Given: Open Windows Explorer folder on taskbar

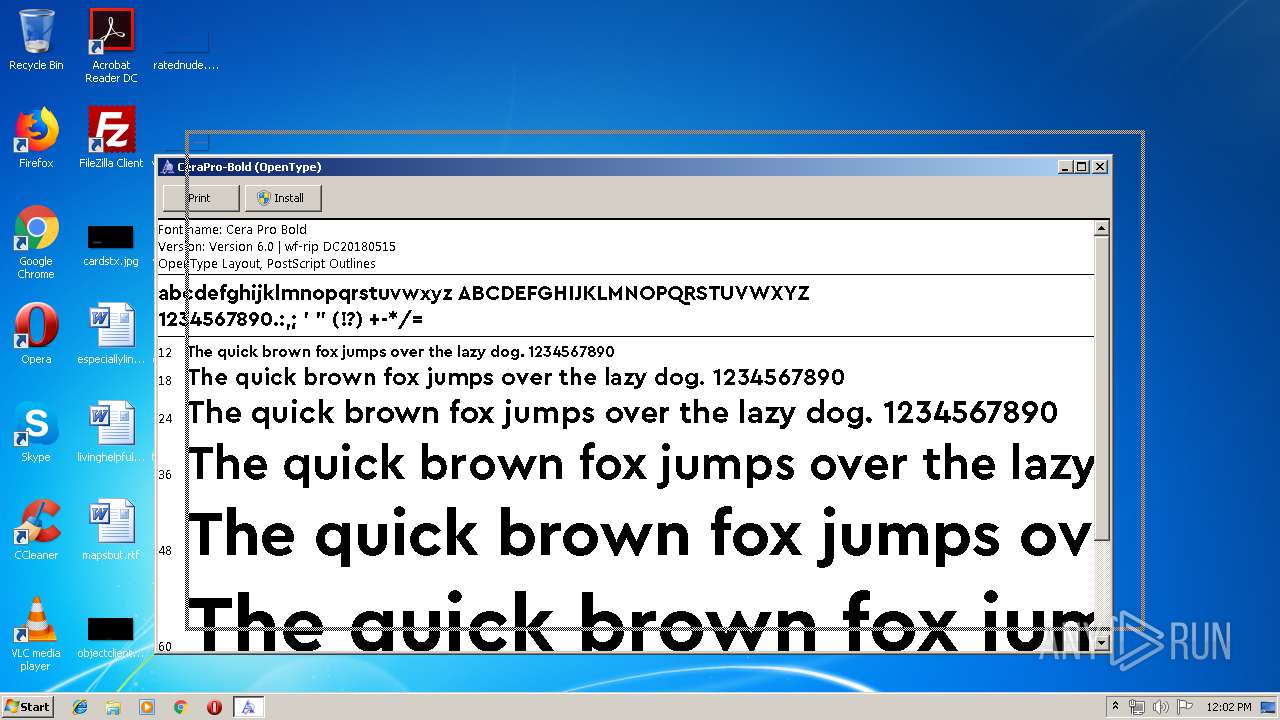Looking at the screenshot, I should (113, 707).
